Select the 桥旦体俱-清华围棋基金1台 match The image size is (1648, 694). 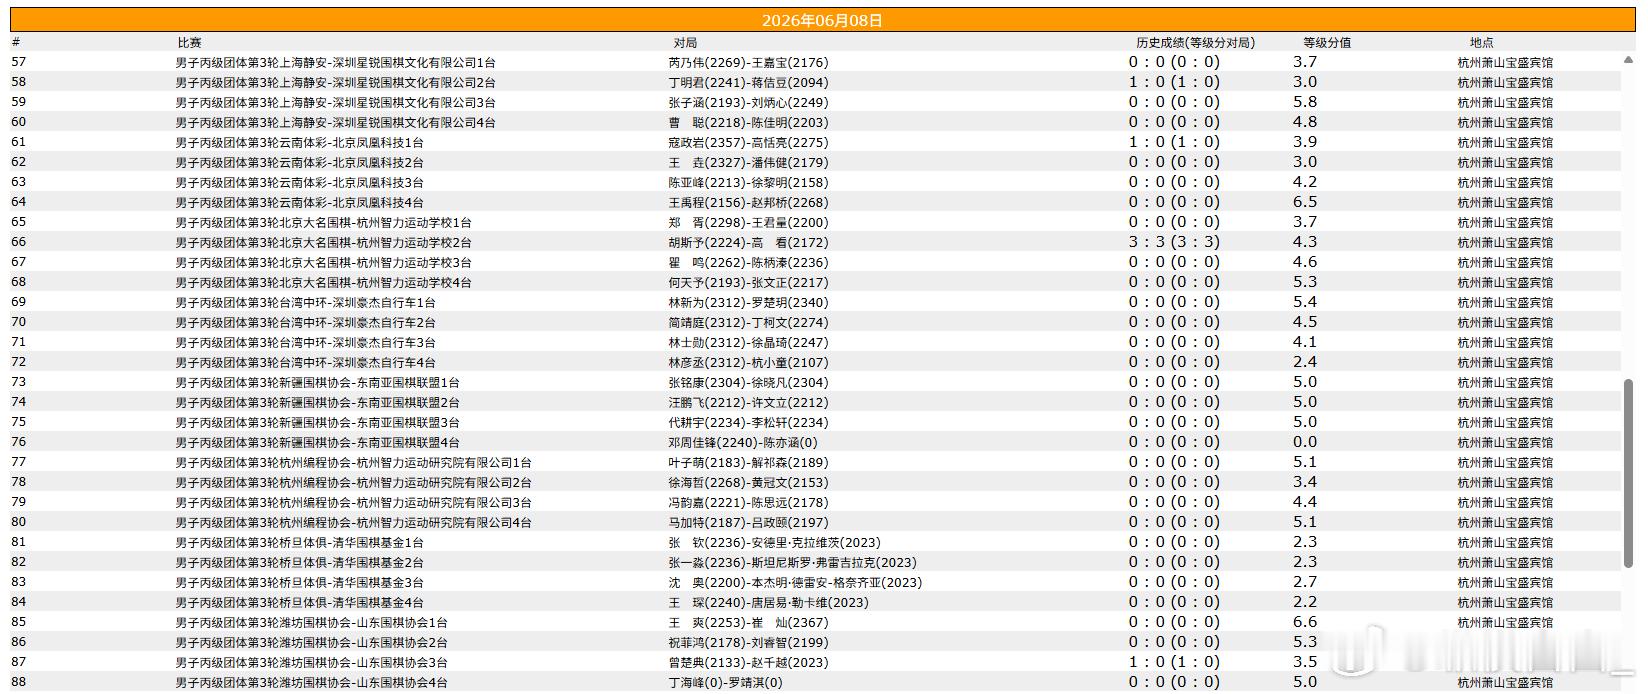pyautogui.click(x=299, y=542)
